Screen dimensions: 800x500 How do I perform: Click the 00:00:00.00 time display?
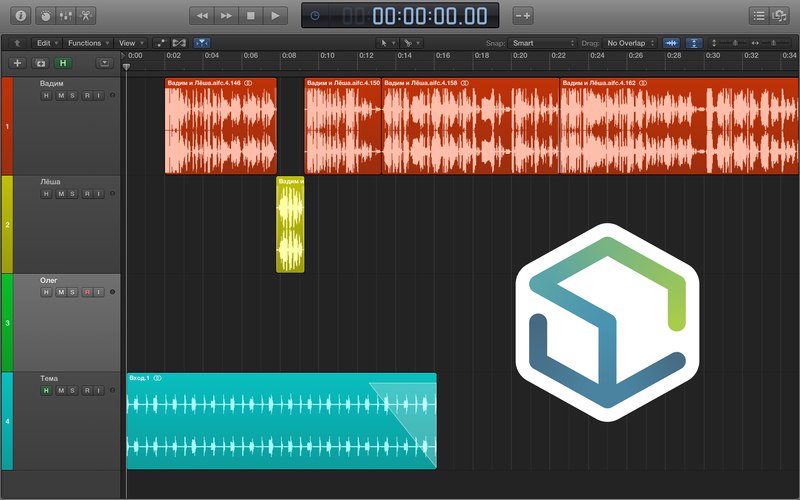pos(430,16)
